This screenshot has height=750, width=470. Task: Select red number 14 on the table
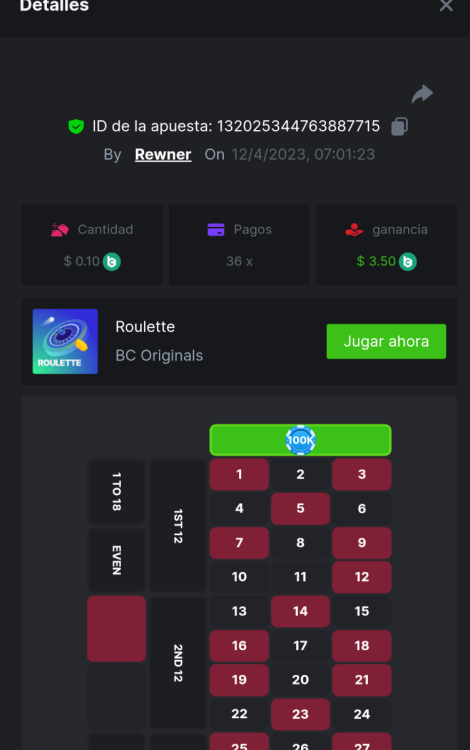coord(300,611)
